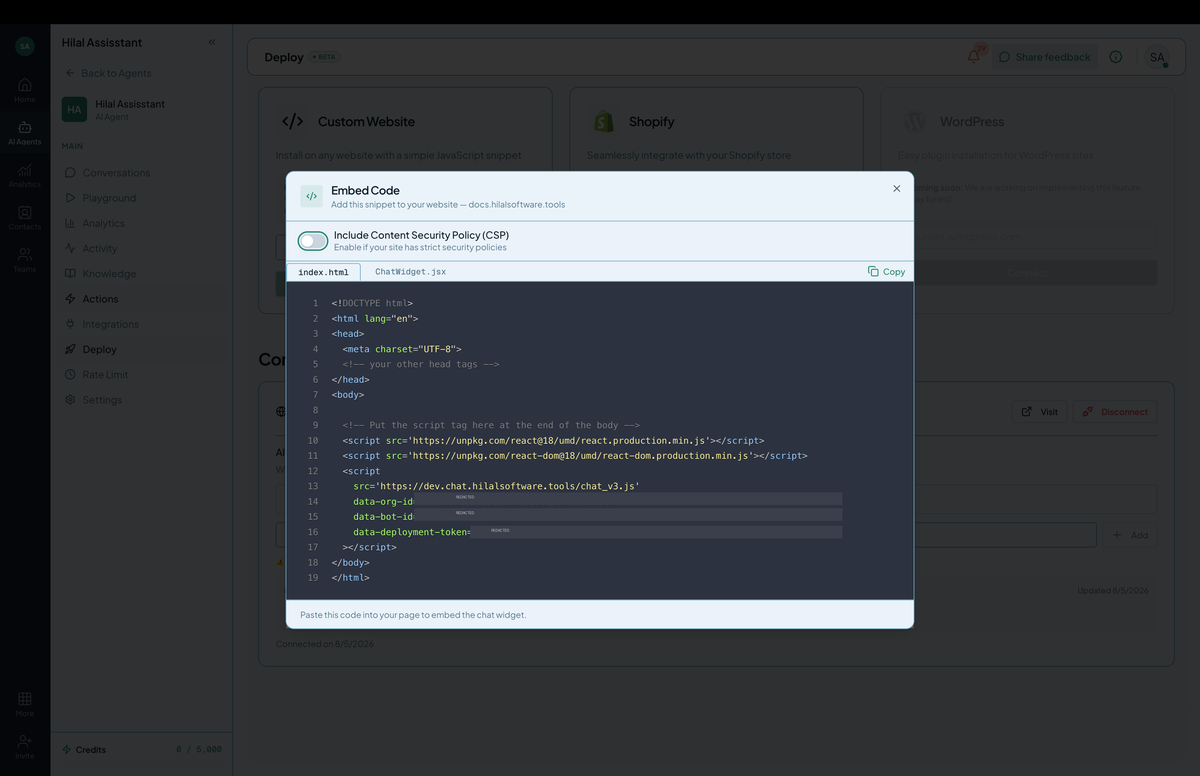This screenshot has width=1200, height=776.
Task: Open AI Agents in the left rail
Action: 25,133
